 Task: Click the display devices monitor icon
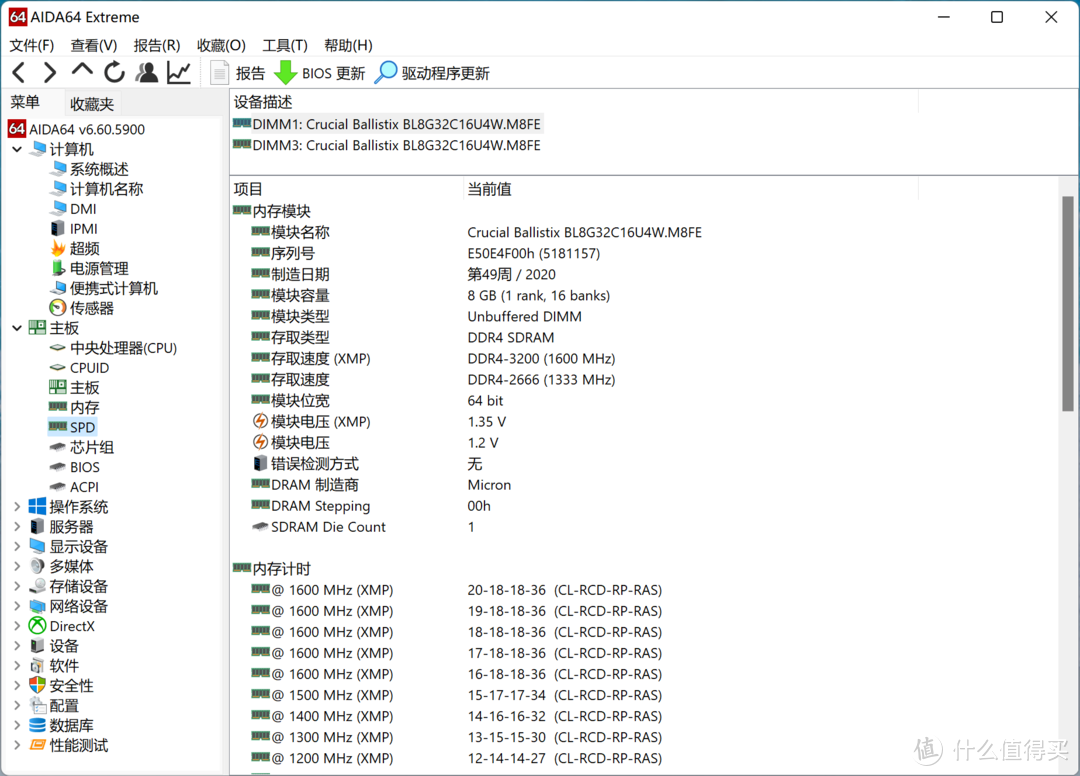pos(37,546)
